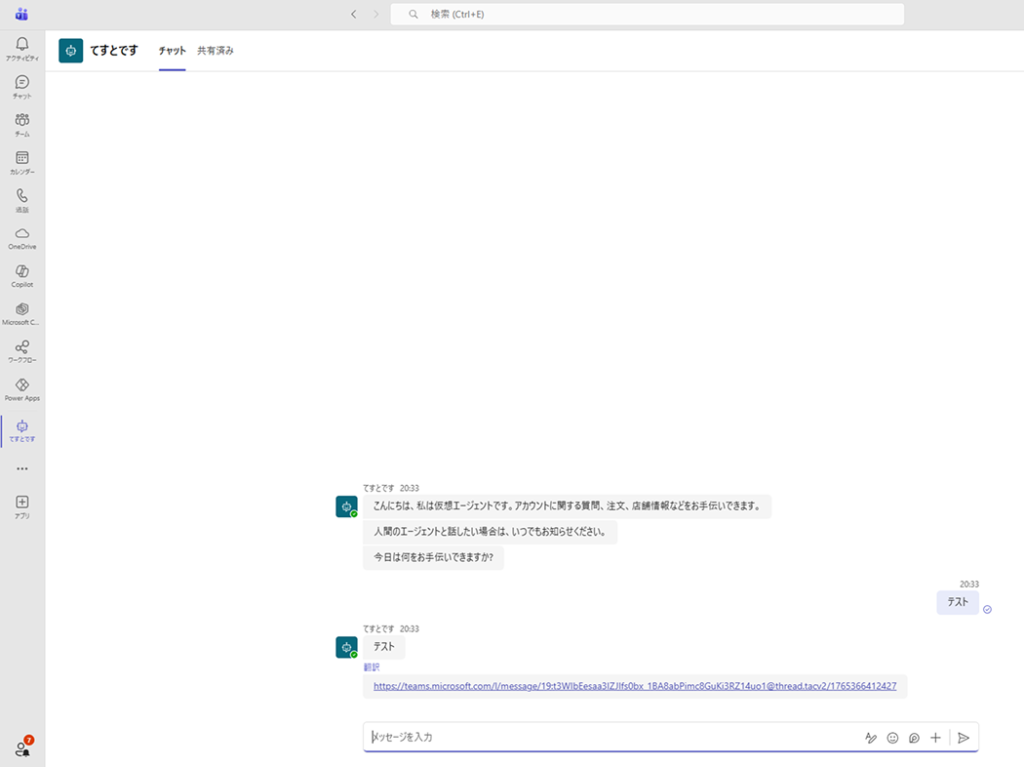Launch Copilot from the sidebar

pyautogui.click(x=21, y=272)
